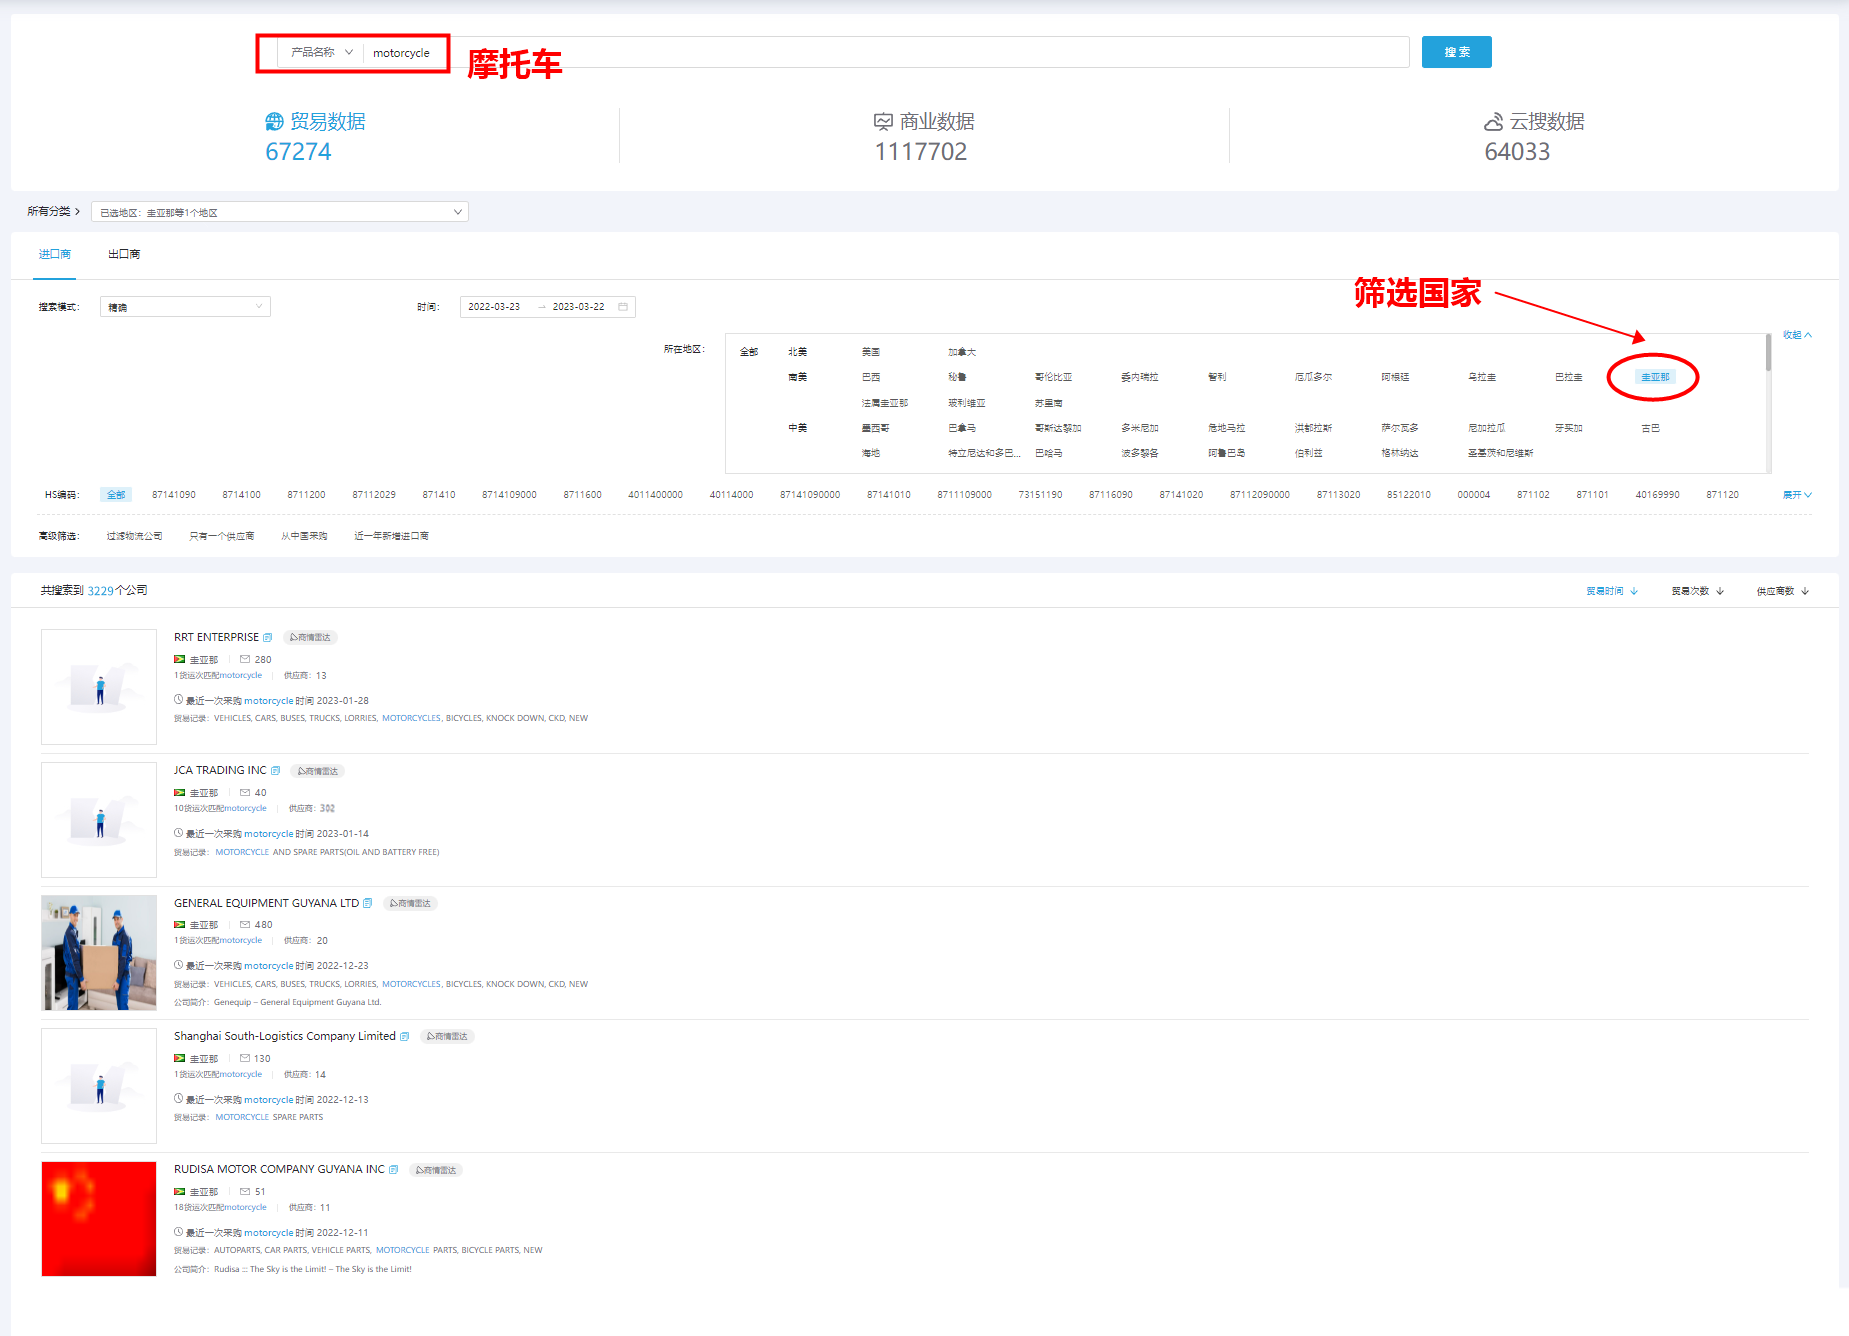Click the email envelope icon for GENERAL EQUIPMENT GUYANA LTD

(x=245, y=925)
